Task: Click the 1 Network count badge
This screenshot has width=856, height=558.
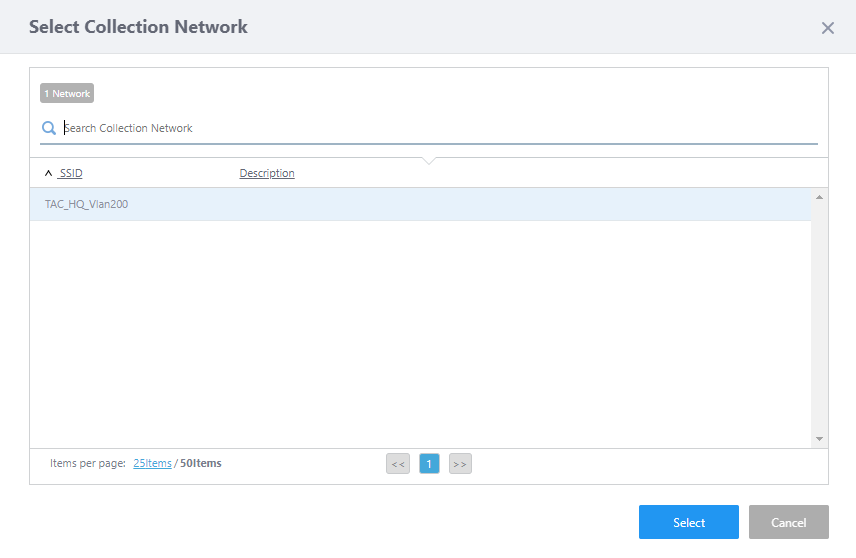Action: click(67, 93)
